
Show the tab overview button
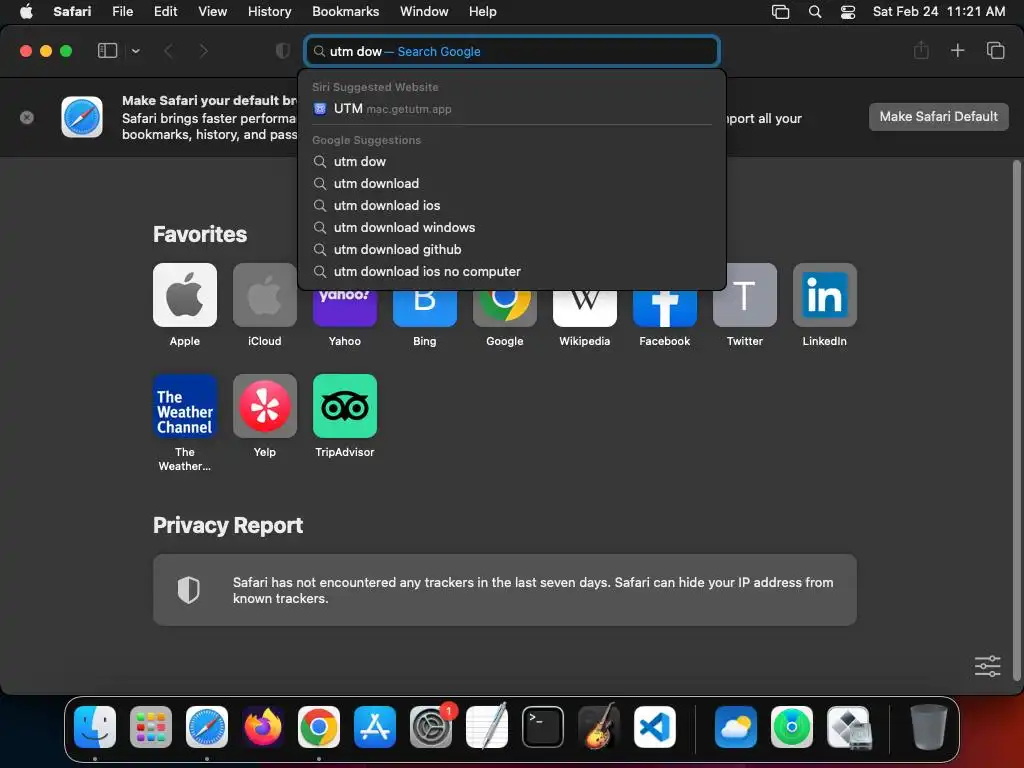[995, 50]
